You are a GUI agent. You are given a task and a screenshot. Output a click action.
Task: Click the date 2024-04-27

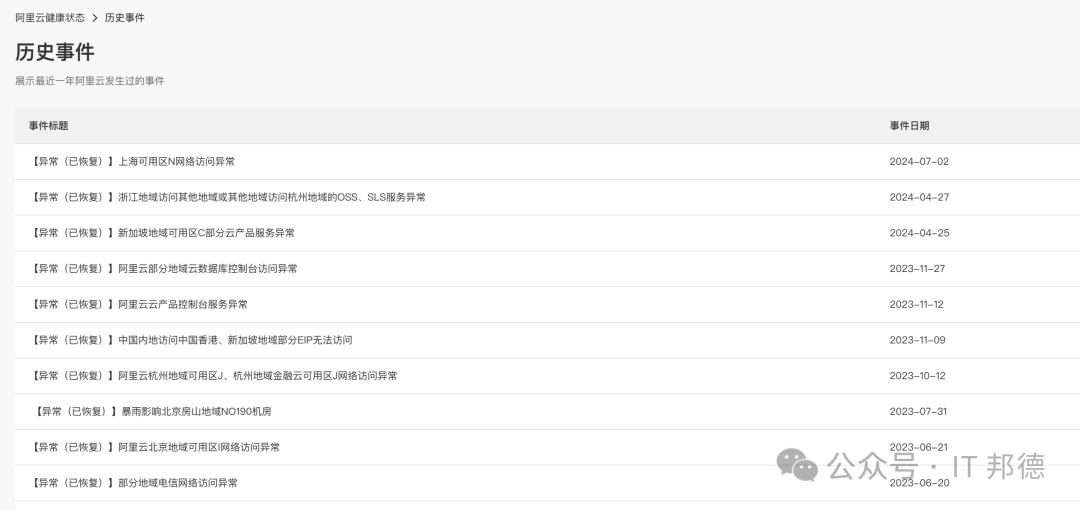pyautogui.click(x=919, y=197)
